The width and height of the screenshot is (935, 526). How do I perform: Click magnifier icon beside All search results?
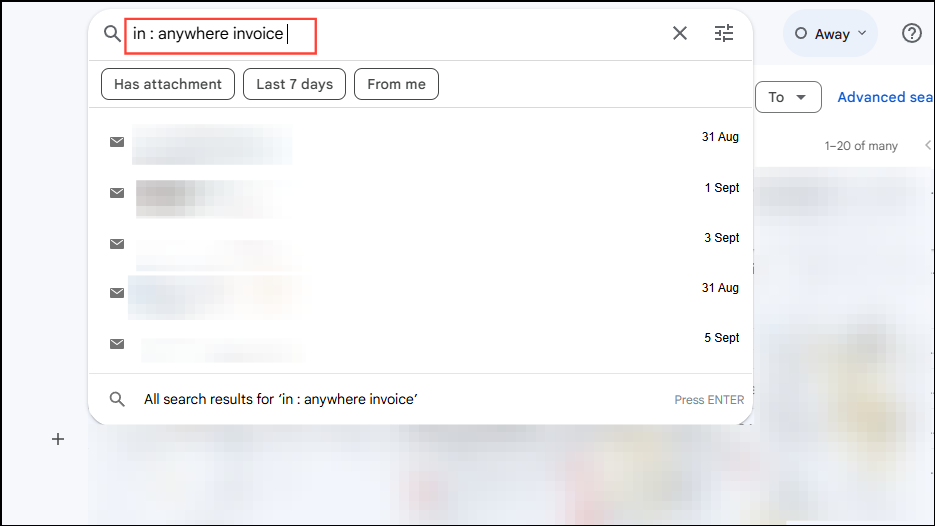coord(117,399)
